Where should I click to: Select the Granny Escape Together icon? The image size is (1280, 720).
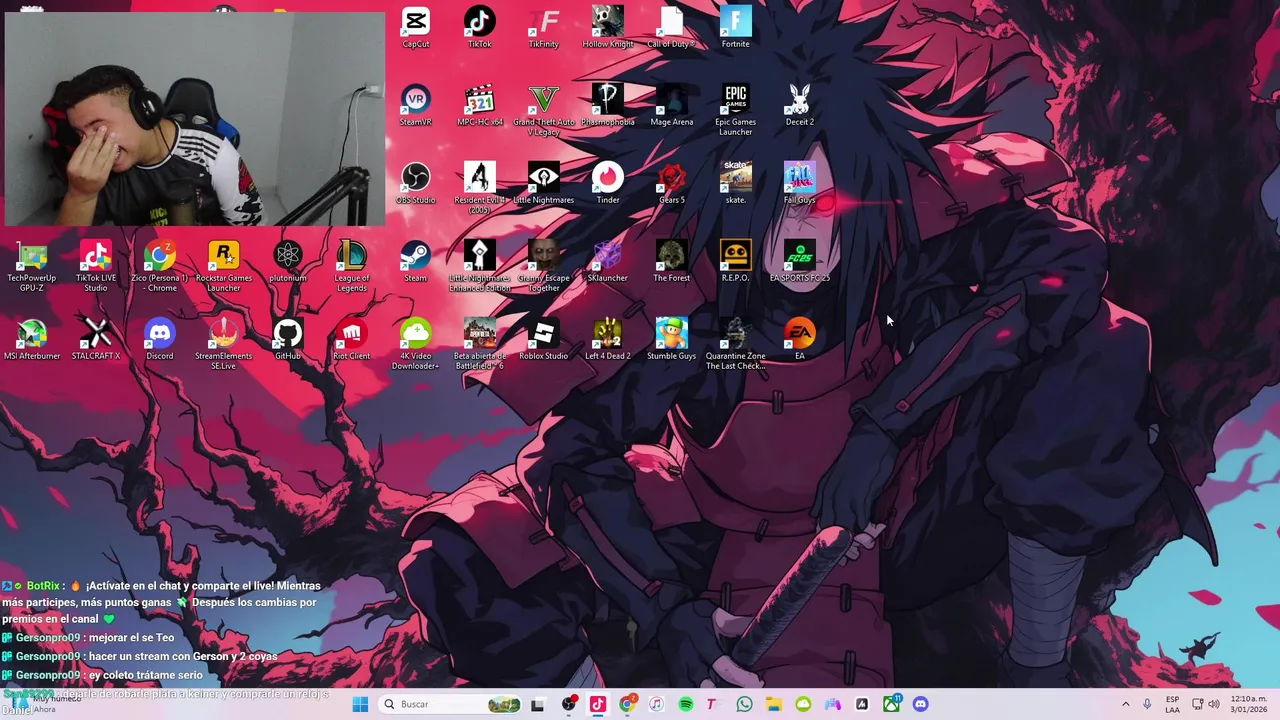(x=544, y=266)
